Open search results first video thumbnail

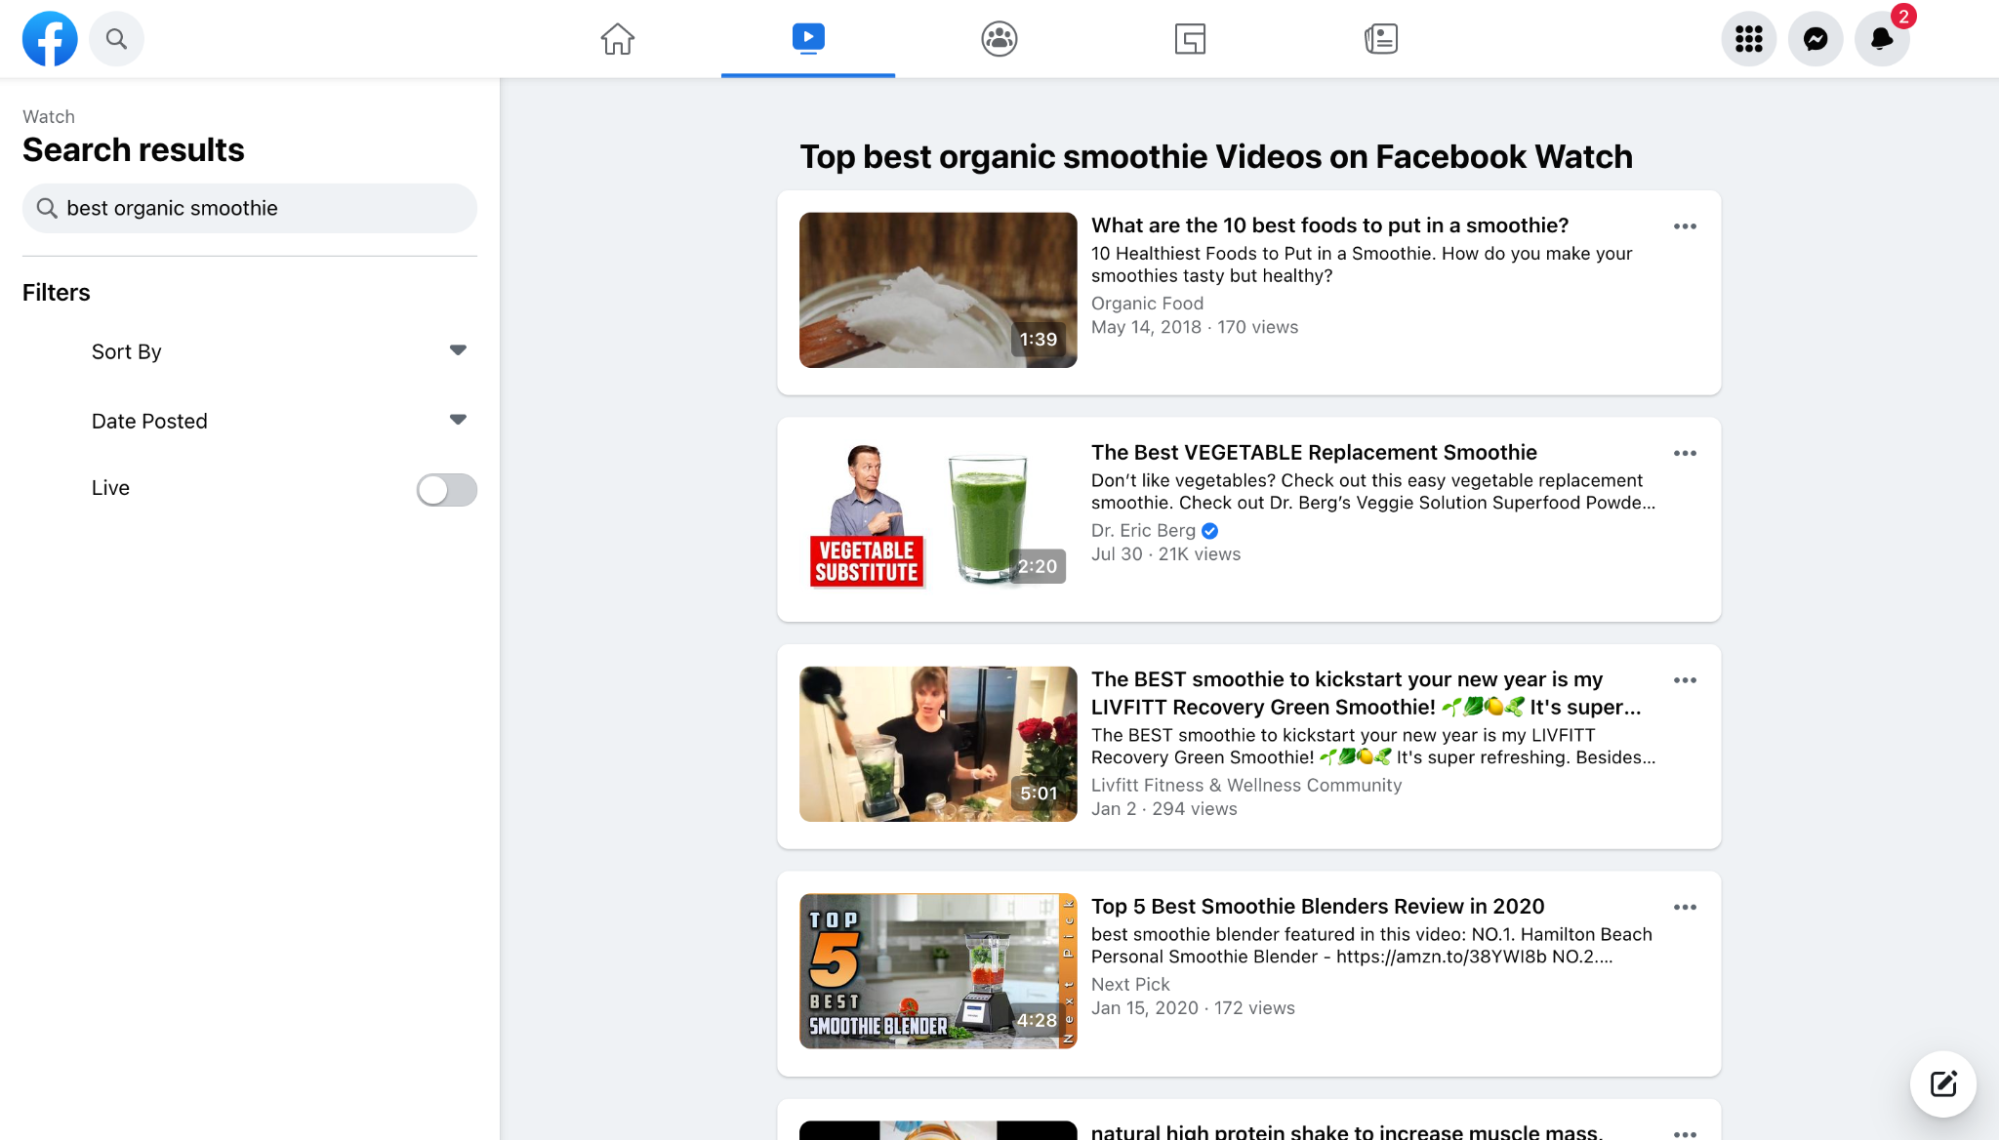938,290
